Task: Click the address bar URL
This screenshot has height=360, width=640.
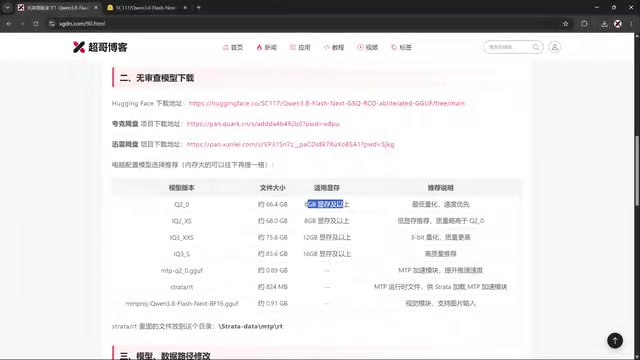Action: [82, 24]
